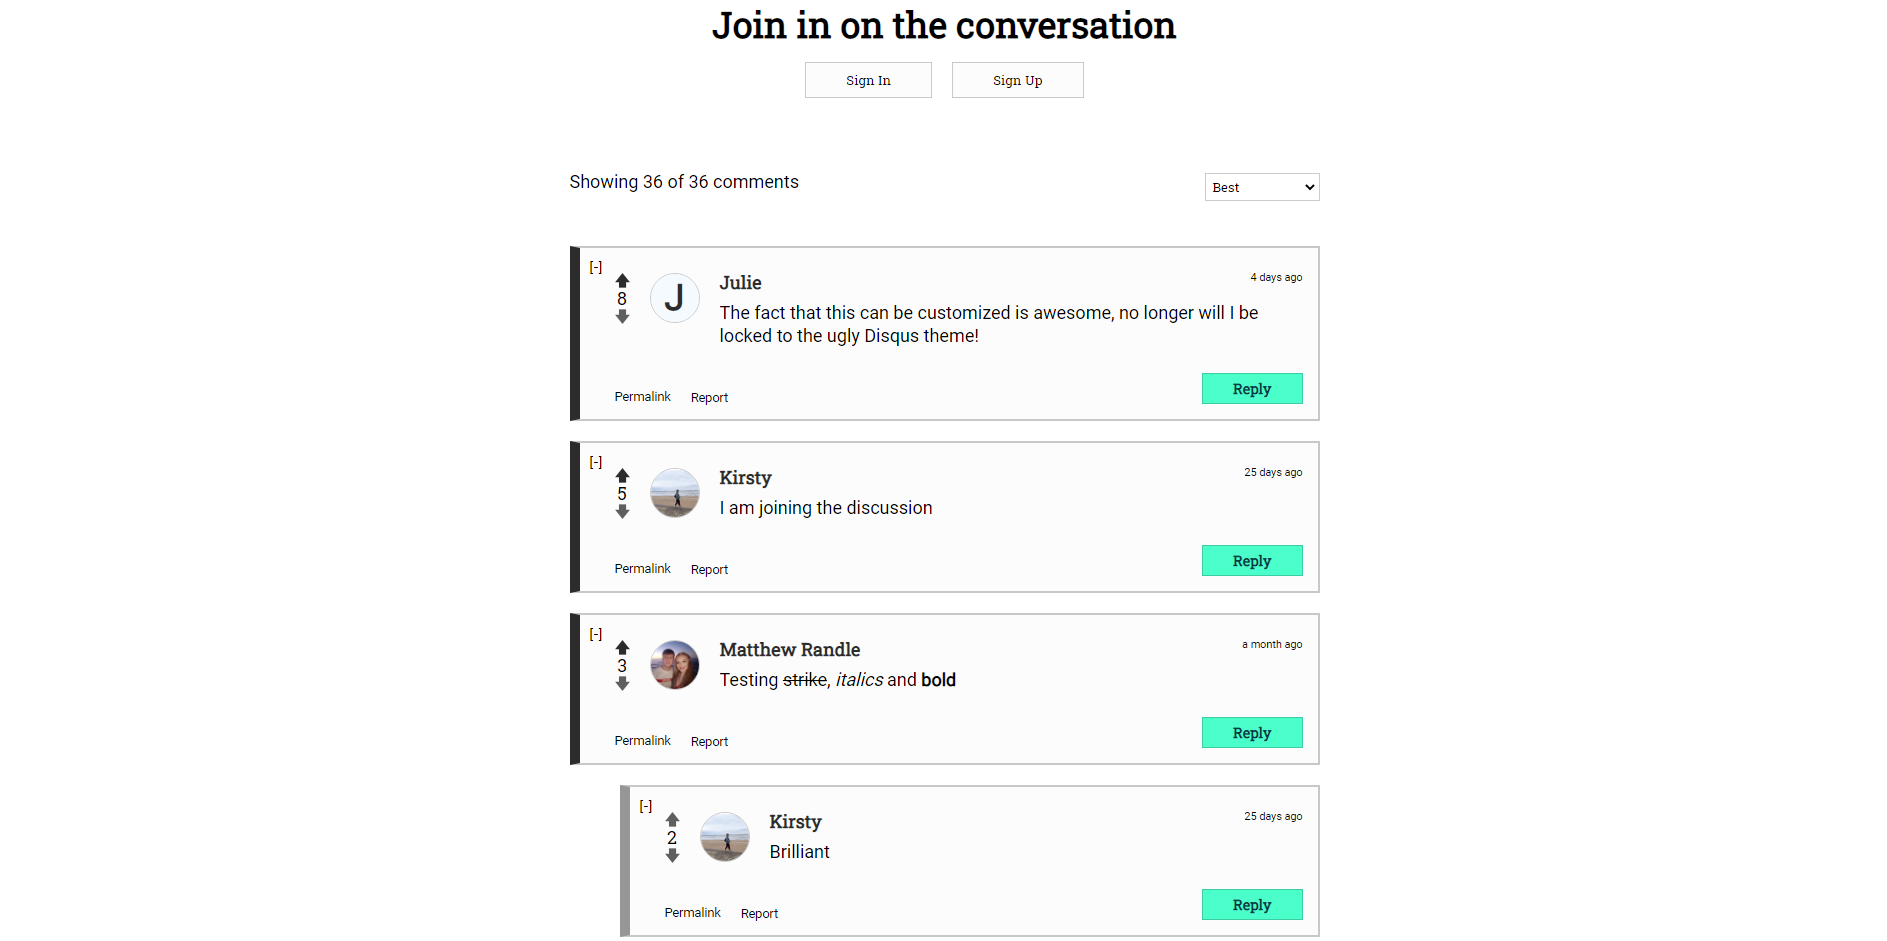Upvote Kirsty's joining the discussion comment

coord(622,476)
